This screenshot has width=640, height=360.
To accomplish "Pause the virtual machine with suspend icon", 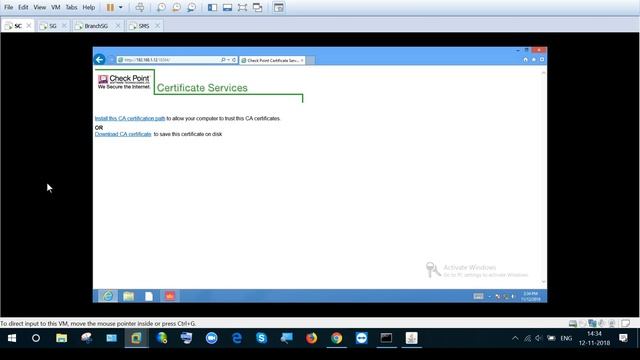I will tap(110, 7).
